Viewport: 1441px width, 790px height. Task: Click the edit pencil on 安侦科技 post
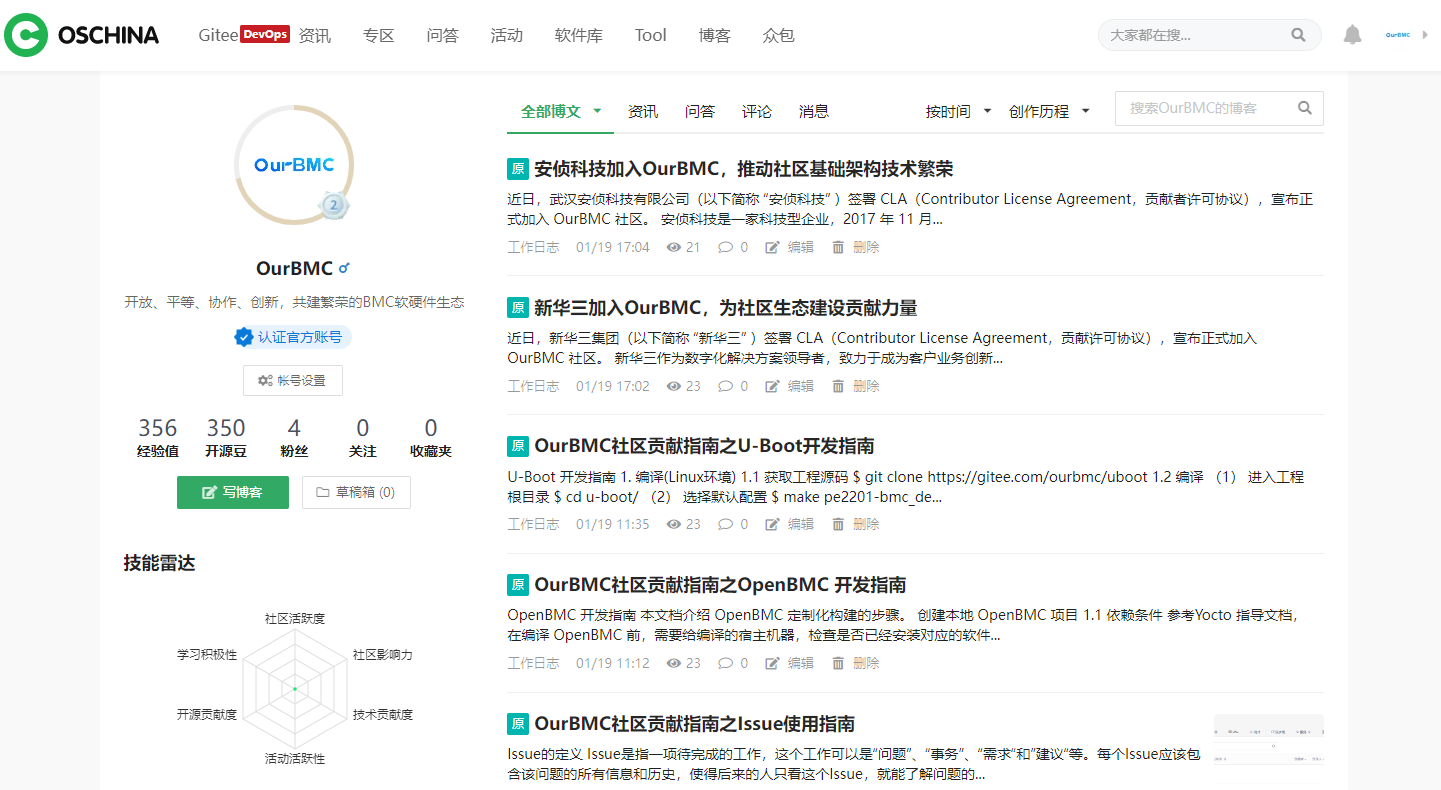pyautogui.click(x=772, y=247)
